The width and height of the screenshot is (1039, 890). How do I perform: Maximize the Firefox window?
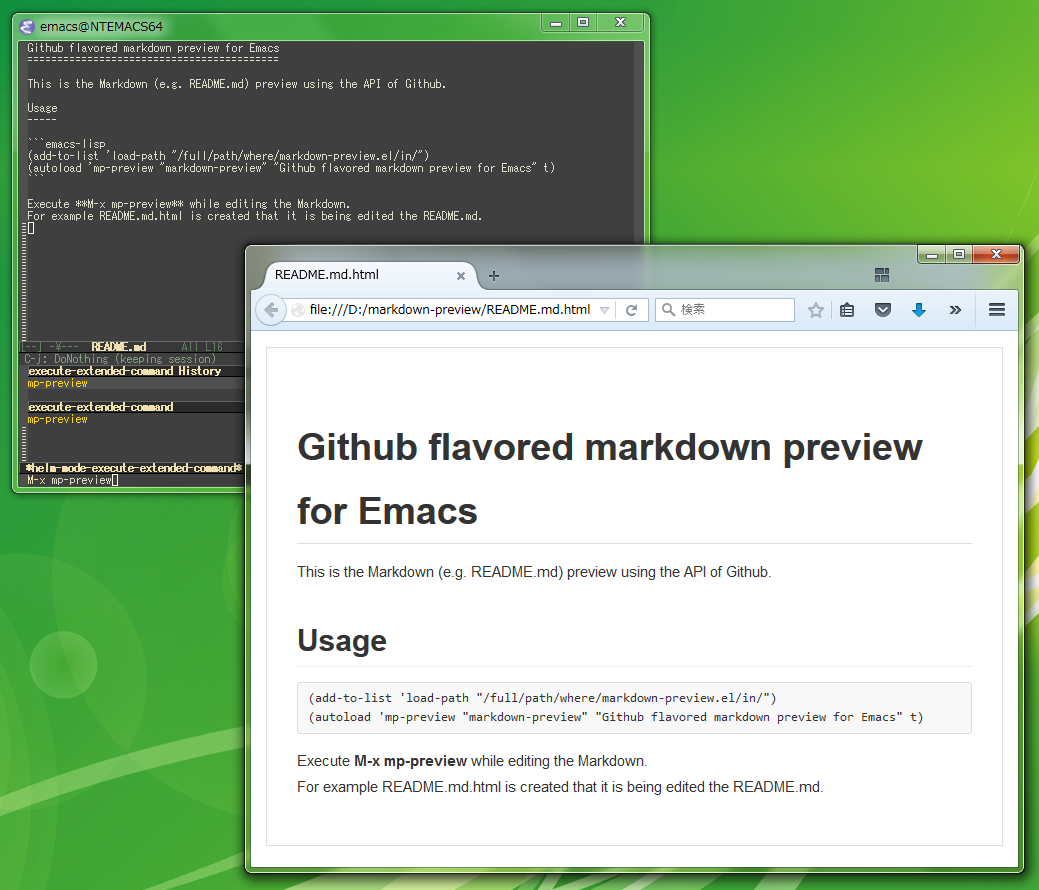tap(959, 254)
